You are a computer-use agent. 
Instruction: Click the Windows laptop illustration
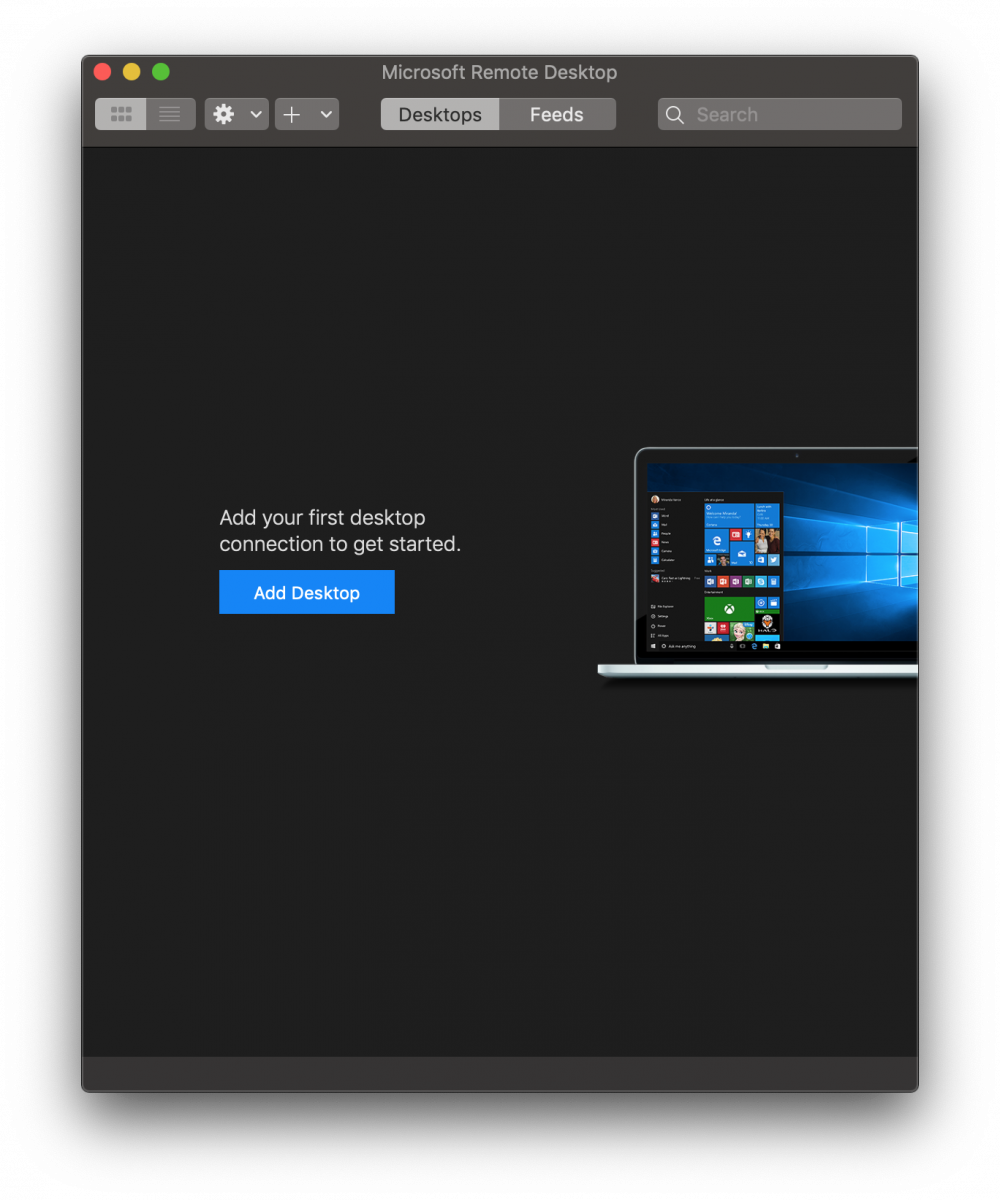(757, 565)
